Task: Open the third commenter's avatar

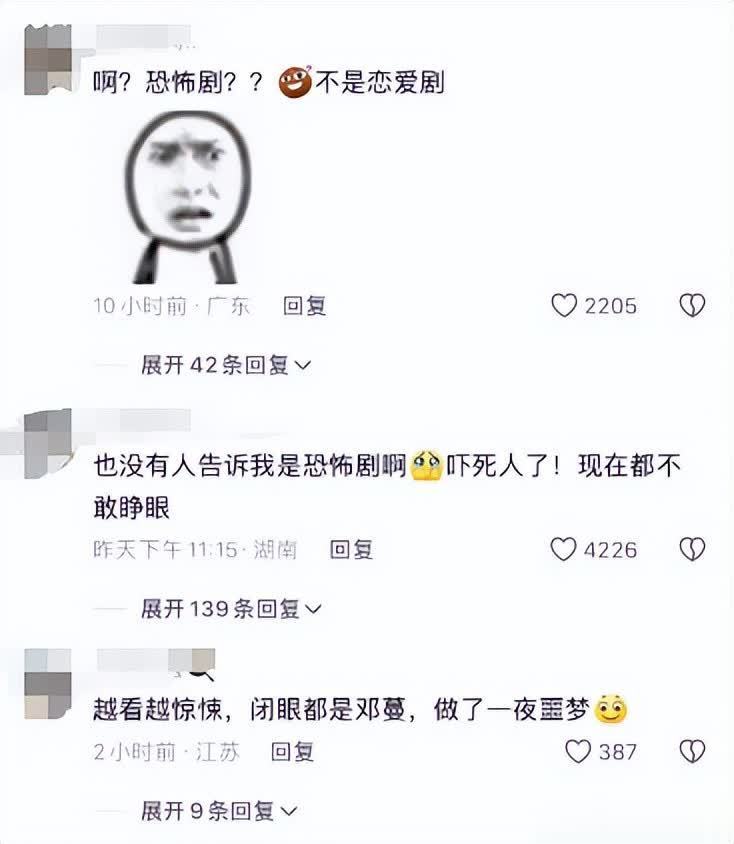Action: click(x=48, y=684)
